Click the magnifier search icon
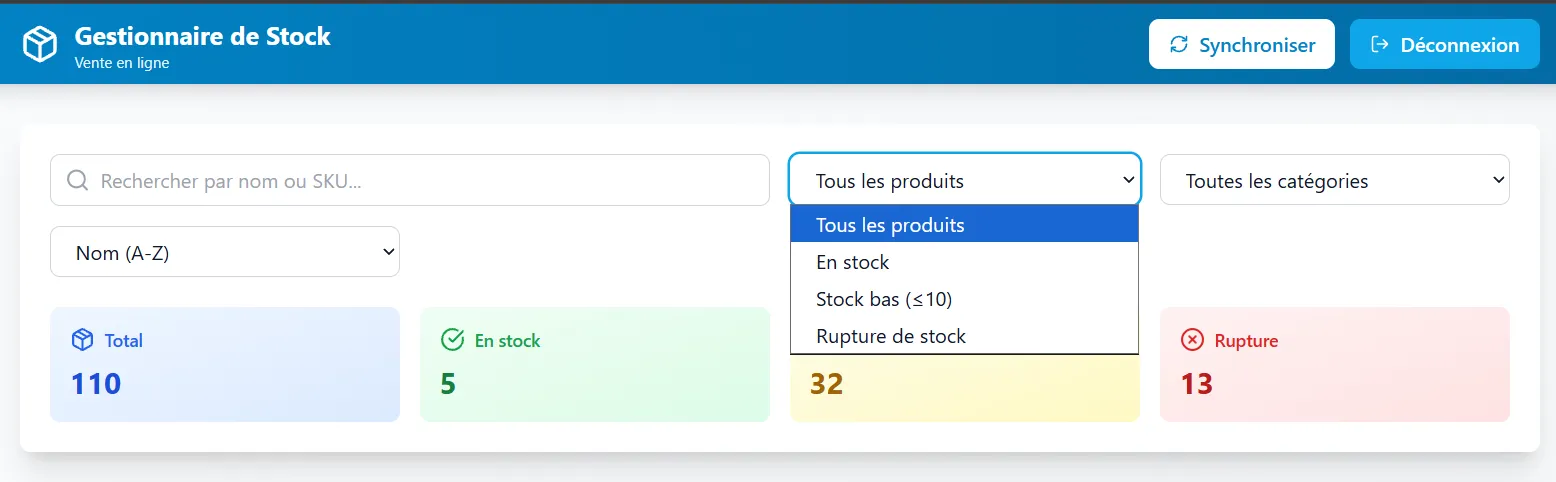Image resolution: width=1556 pixels, height=482 pixels. (77, 181)
